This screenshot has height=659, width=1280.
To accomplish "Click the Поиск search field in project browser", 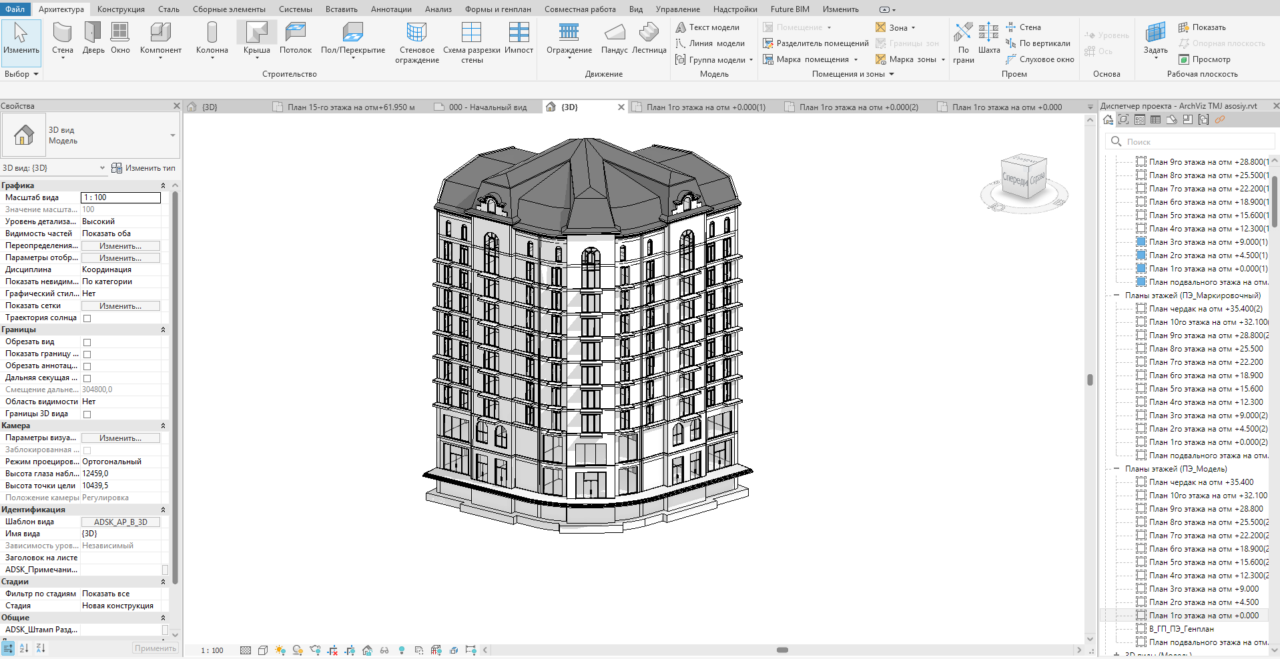I will click(x=1190, y=142).
